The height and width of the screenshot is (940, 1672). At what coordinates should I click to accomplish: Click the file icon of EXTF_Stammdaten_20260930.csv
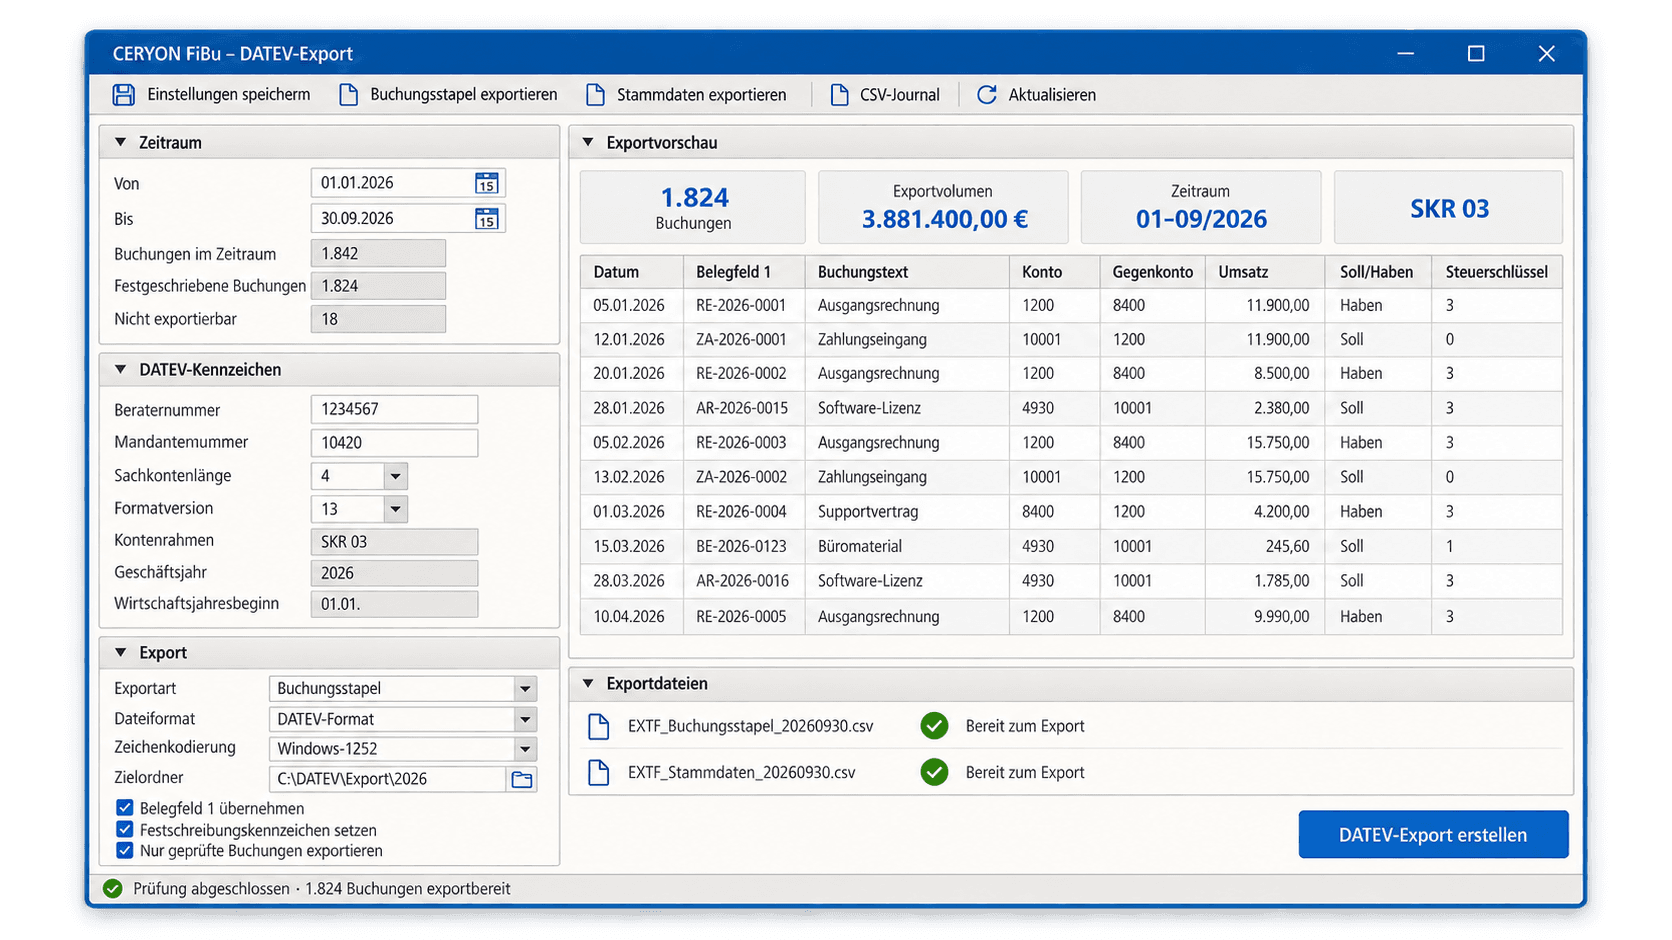[x=599, y=772]
